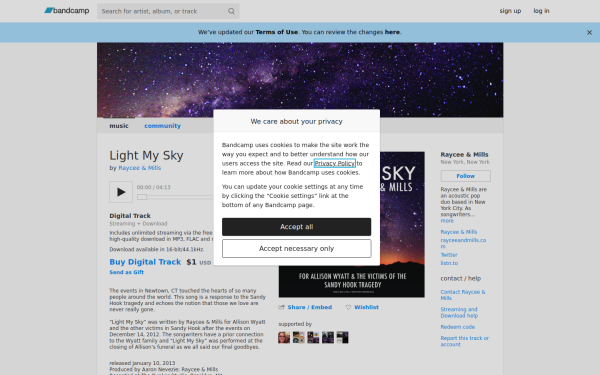Viewport: 600px width, 375px height.
Task: Open the first supporter avatar
Action: 284,338
